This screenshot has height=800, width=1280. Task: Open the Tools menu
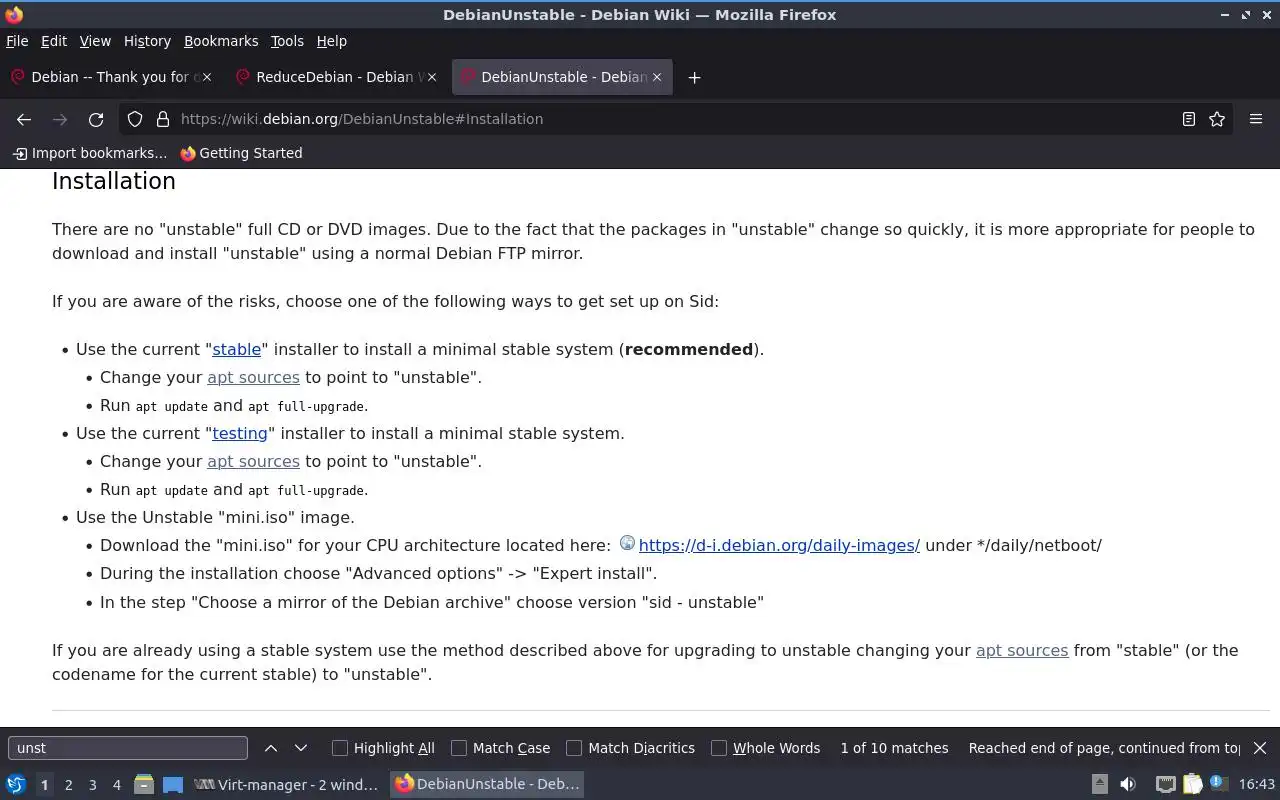[x=287, y=41]
